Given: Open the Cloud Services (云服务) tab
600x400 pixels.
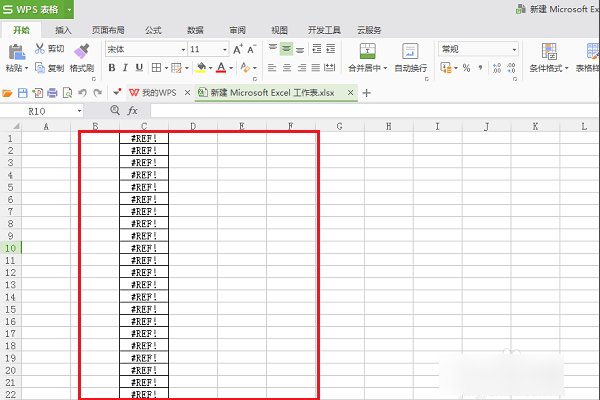Looking at the screenshot, I should pyautogui.click(x=369, y=30).
